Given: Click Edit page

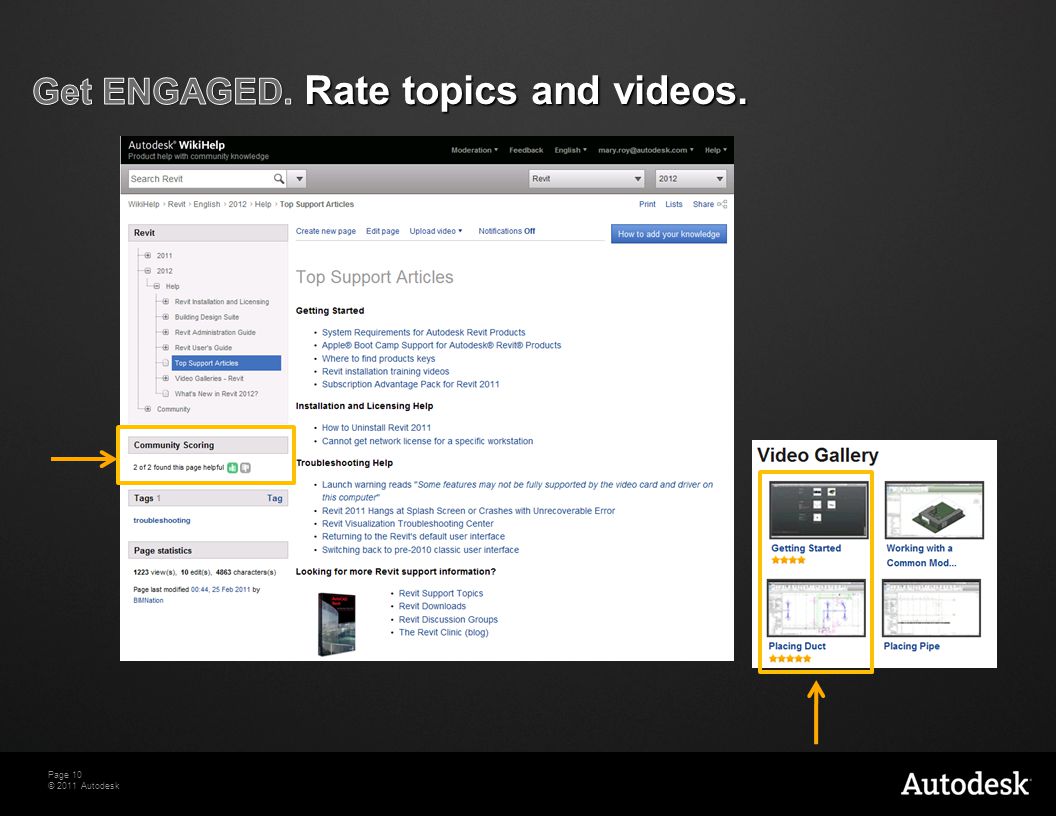Looking at the screenshot, I should coord(383,231).
